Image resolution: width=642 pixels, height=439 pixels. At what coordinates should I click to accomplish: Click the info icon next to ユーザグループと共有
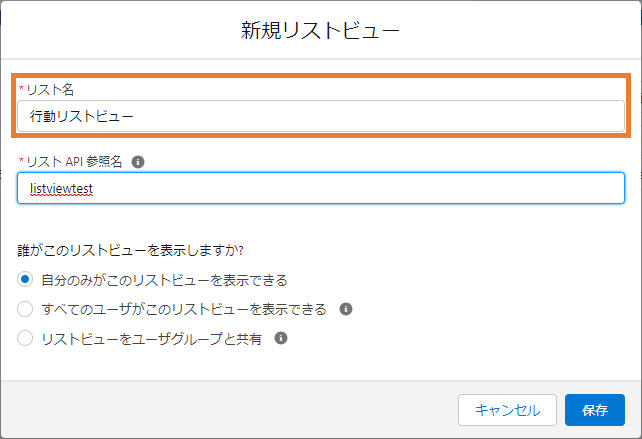[x=281, y=338]
